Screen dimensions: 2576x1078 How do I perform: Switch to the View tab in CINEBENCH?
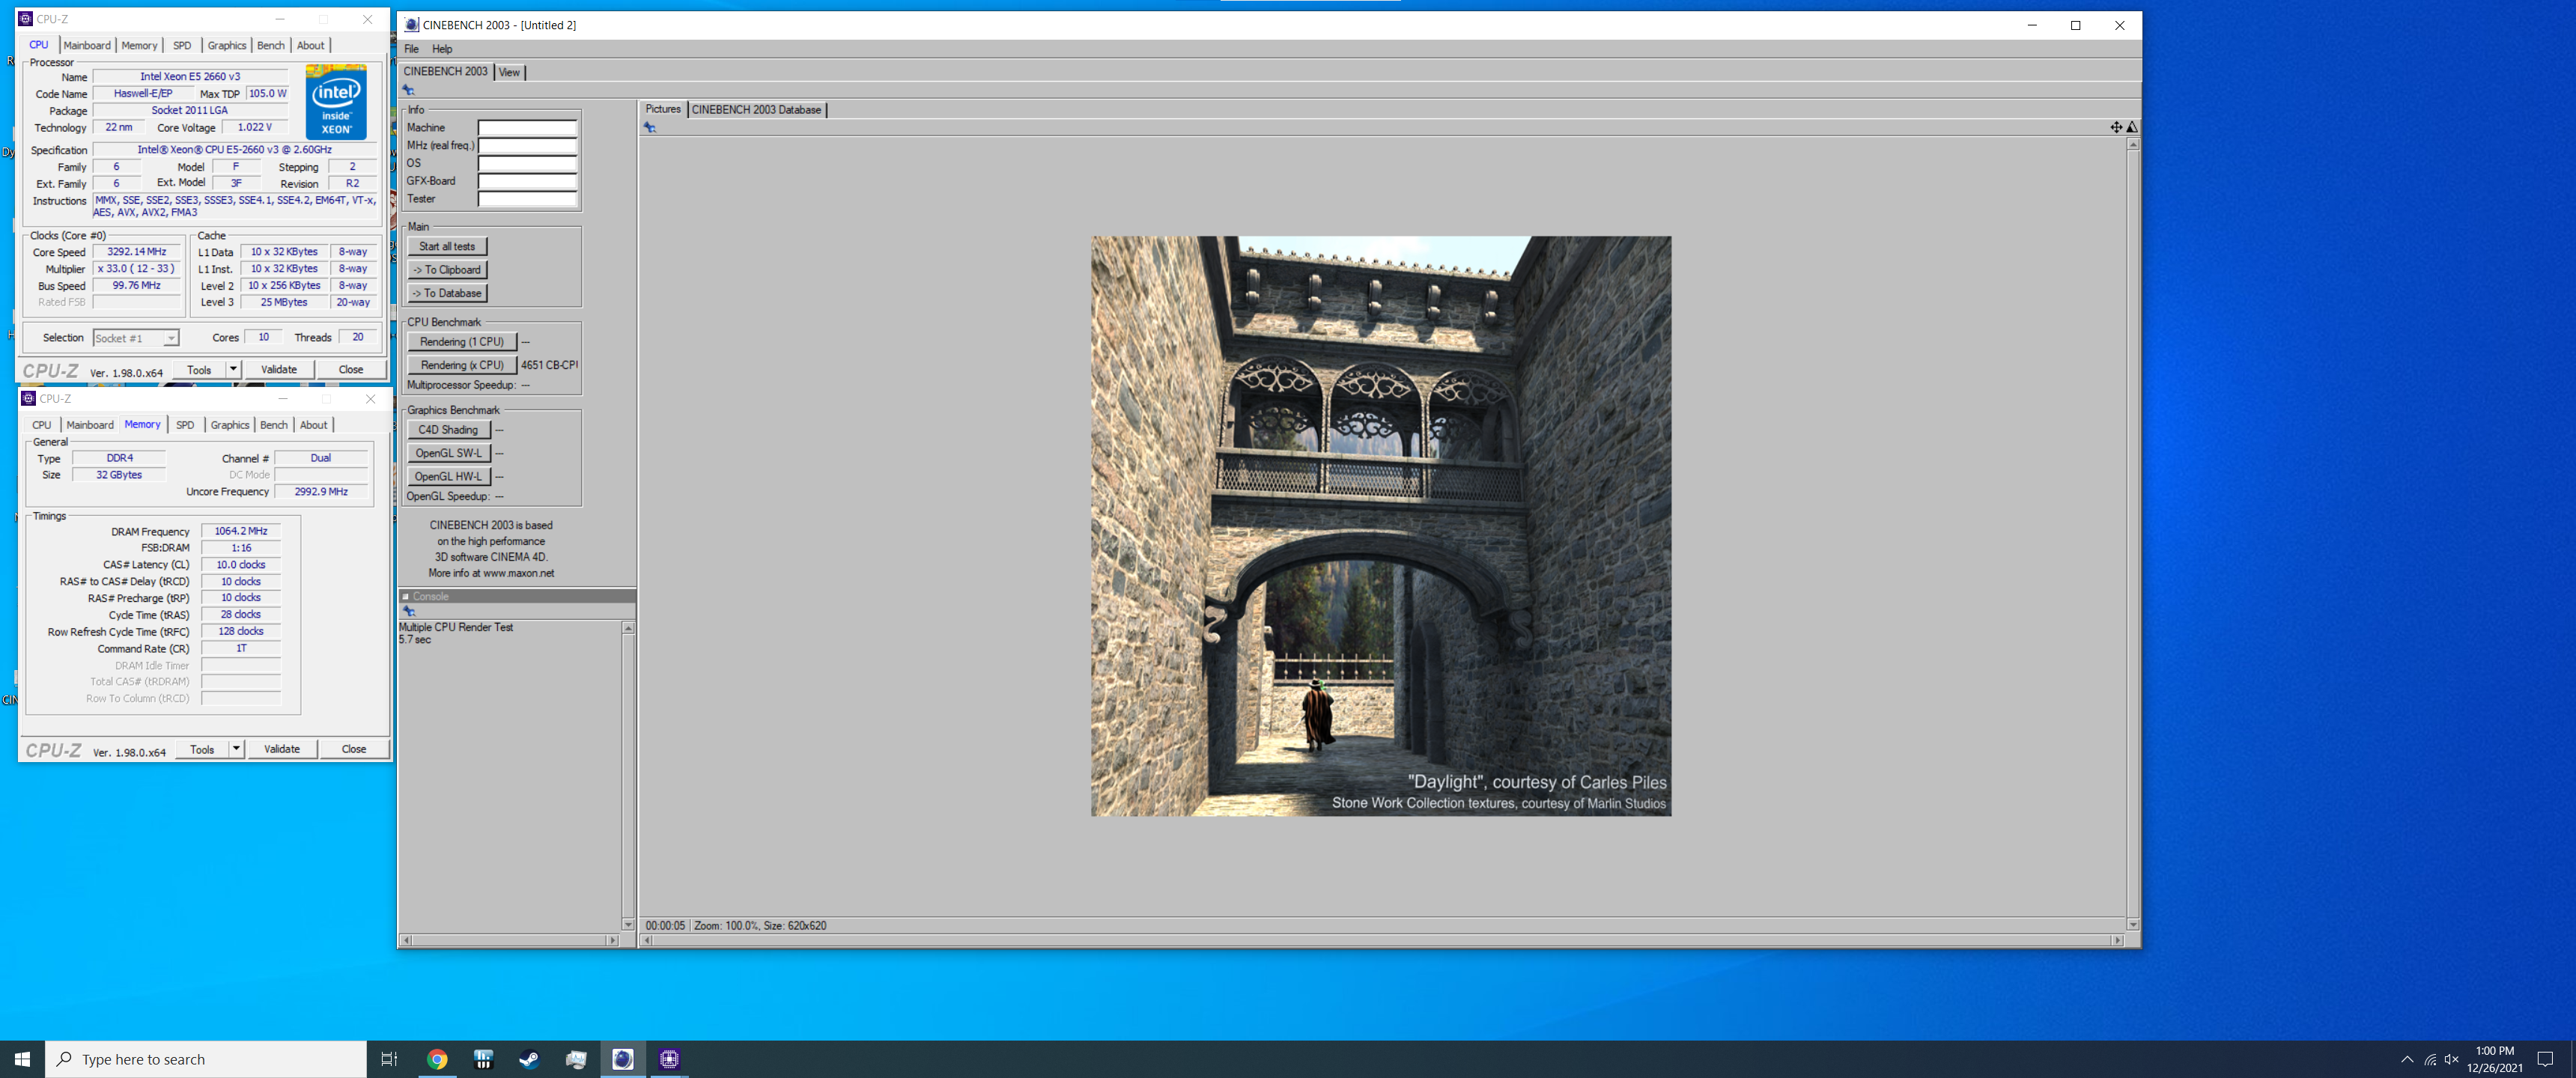tap(509, 72)
